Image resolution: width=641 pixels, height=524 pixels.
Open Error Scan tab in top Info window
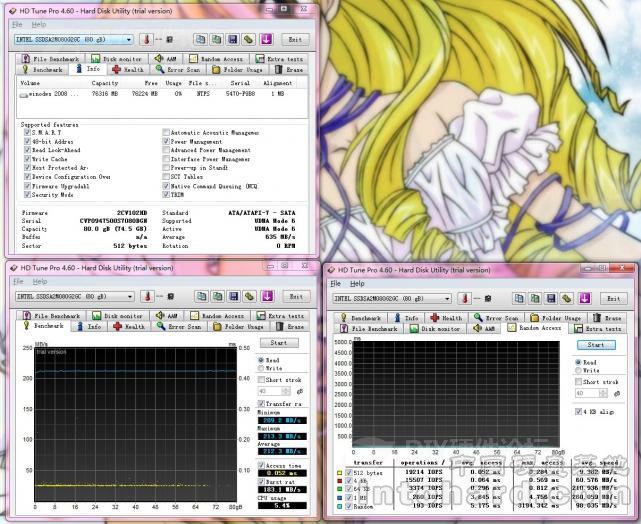(178, 69)
